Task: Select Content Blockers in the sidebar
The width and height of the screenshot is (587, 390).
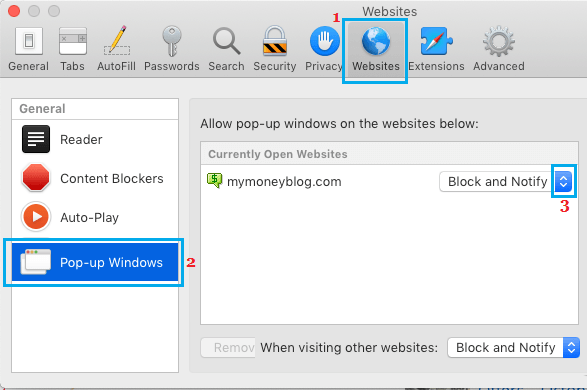Action: (x=95, y=179)
